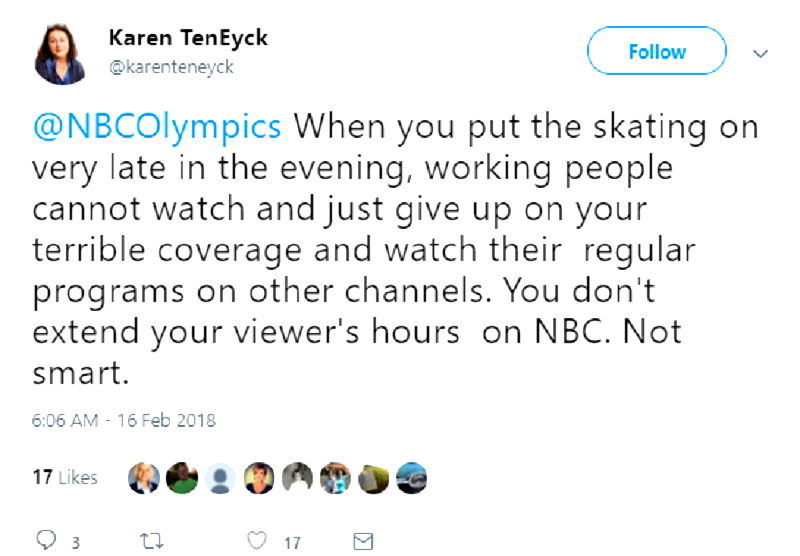Click the reply speech bubble icon

pos(45,541)
